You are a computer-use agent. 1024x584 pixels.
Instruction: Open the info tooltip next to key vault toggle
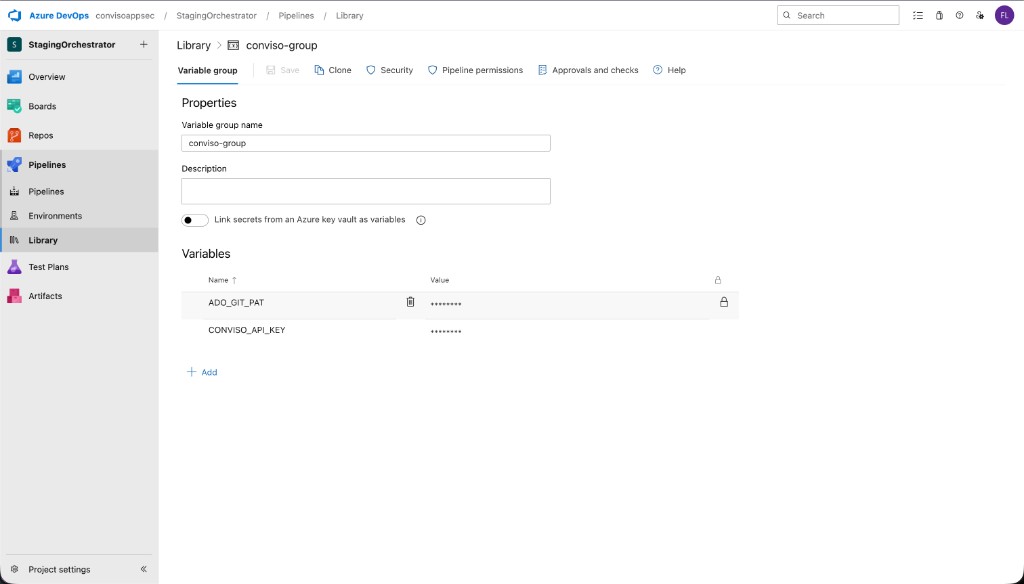coord(420,219)
